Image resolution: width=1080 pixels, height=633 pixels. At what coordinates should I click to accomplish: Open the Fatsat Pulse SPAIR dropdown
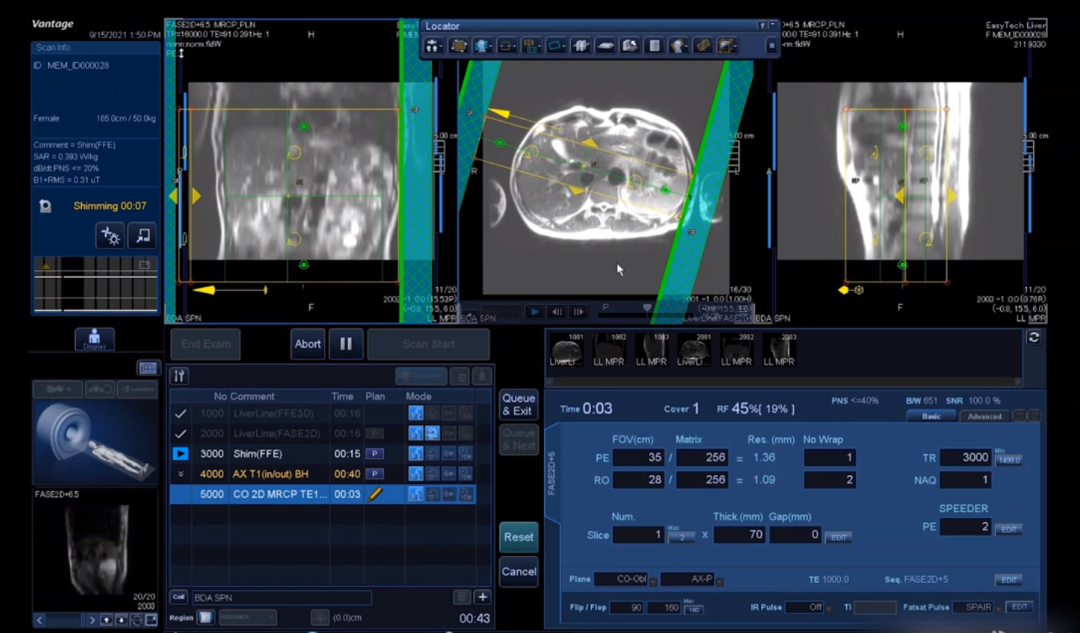[x=998, y=609]
